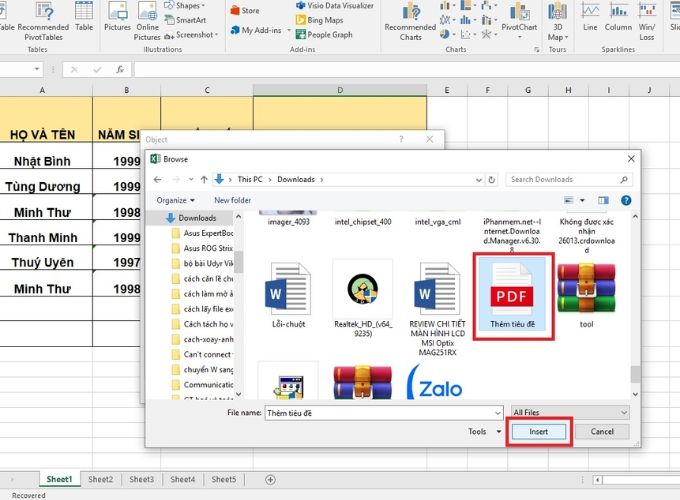Add a new sheet with plus button
Image resolution: width=680 pixels, height=500 pixels.
pos(270,480)
